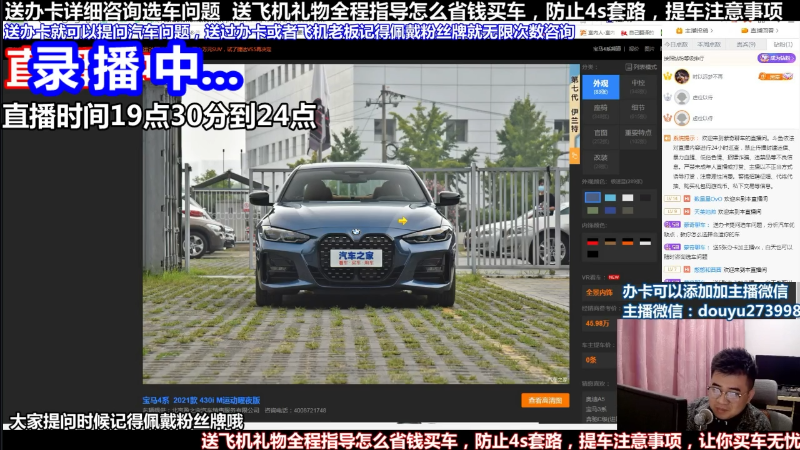This screenshot has height=450, width=800.
Task: Switch to the 今日点数 ranking tab
Action: point(676,44)
